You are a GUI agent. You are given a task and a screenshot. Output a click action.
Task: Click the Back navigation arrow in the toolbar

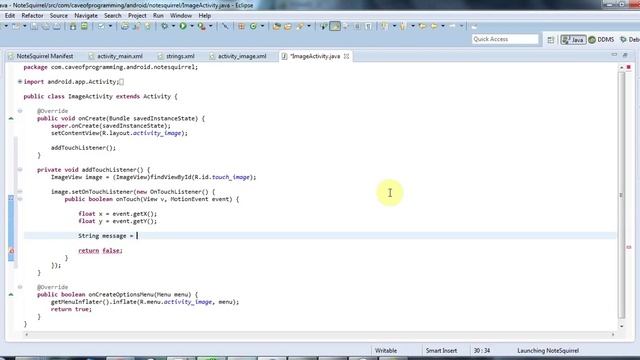[434, 27]
